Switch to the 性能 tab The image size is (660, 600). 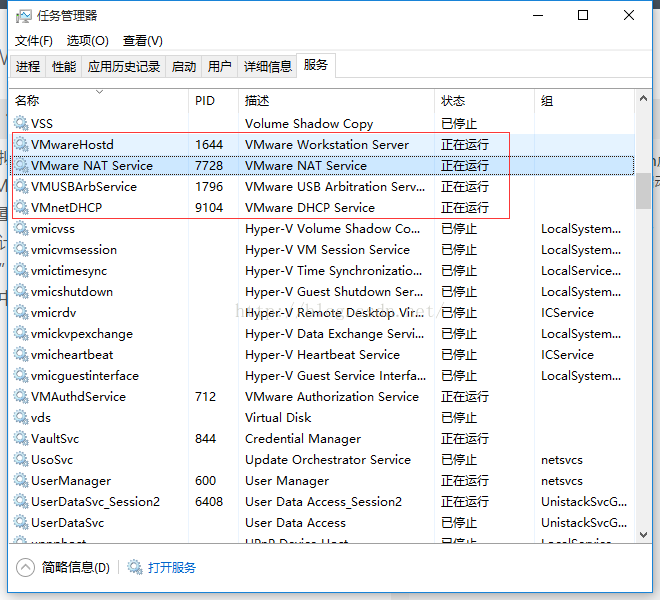[x=64, y=67]
